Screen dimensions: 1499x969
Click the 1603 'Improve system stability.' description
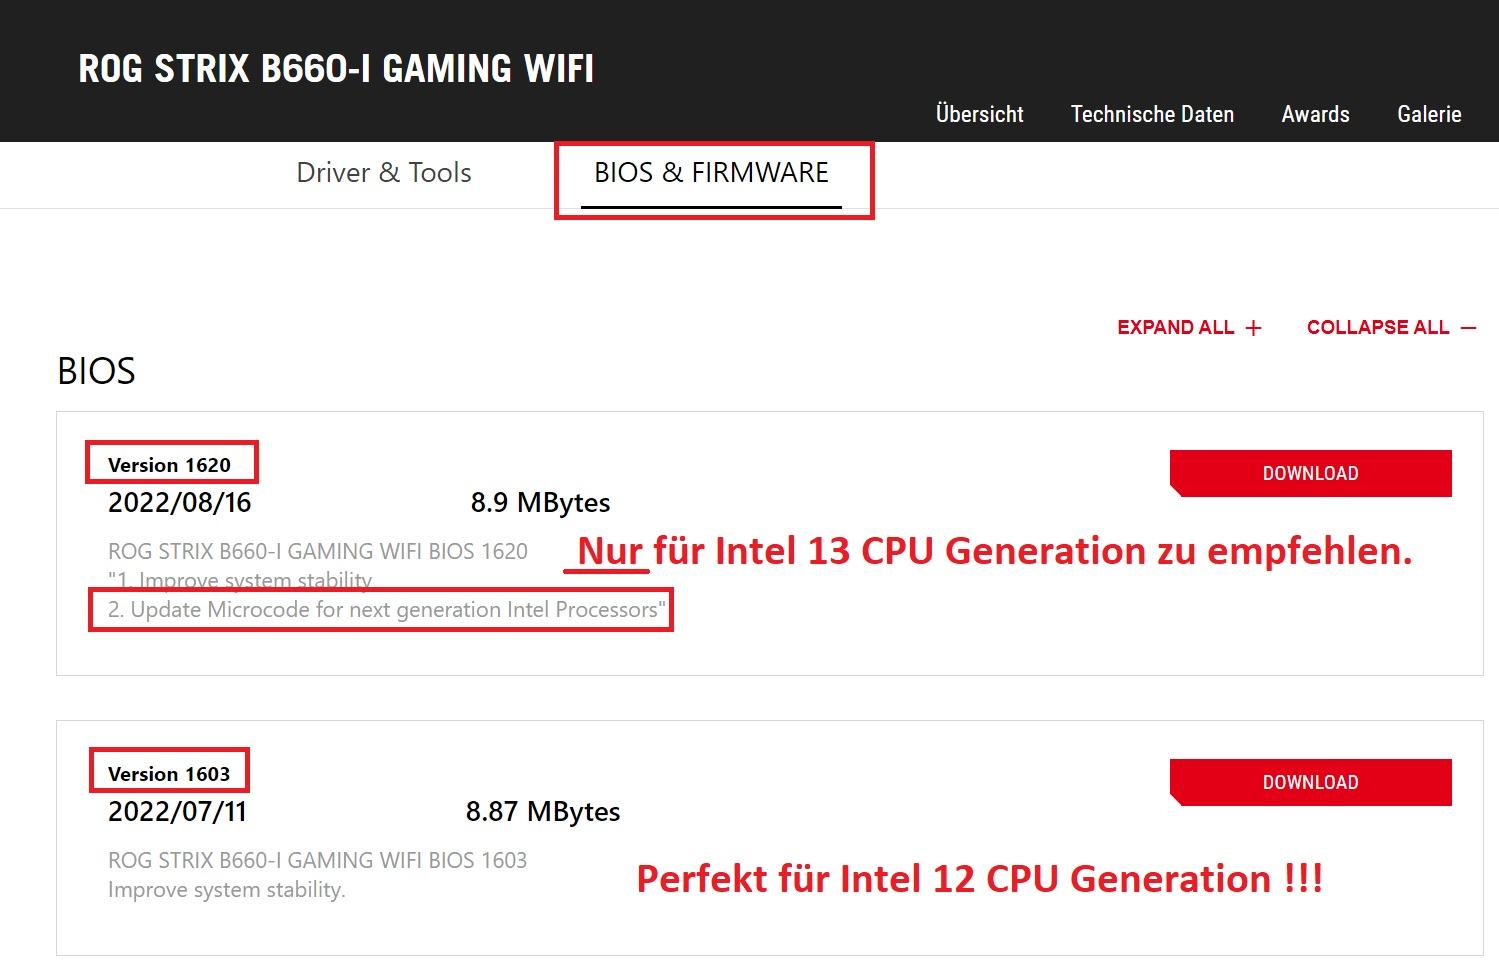coord(227,890)
